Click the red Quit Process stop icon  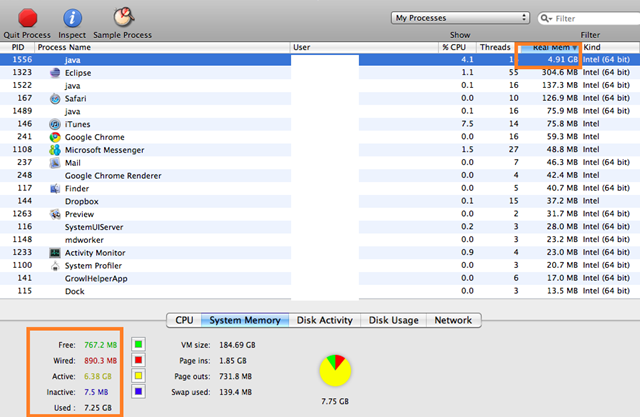(27, 18)
